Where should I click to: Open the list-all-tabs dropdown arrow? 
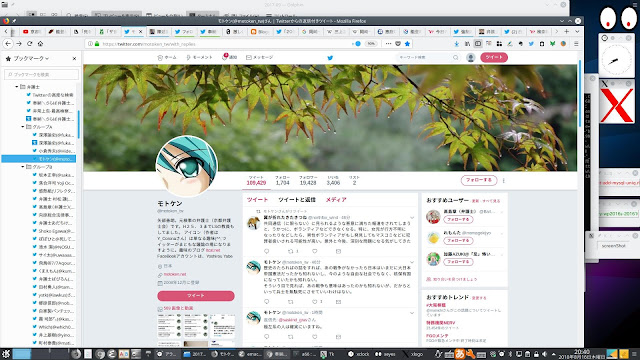pyautogui.click(x=577, y=31)
